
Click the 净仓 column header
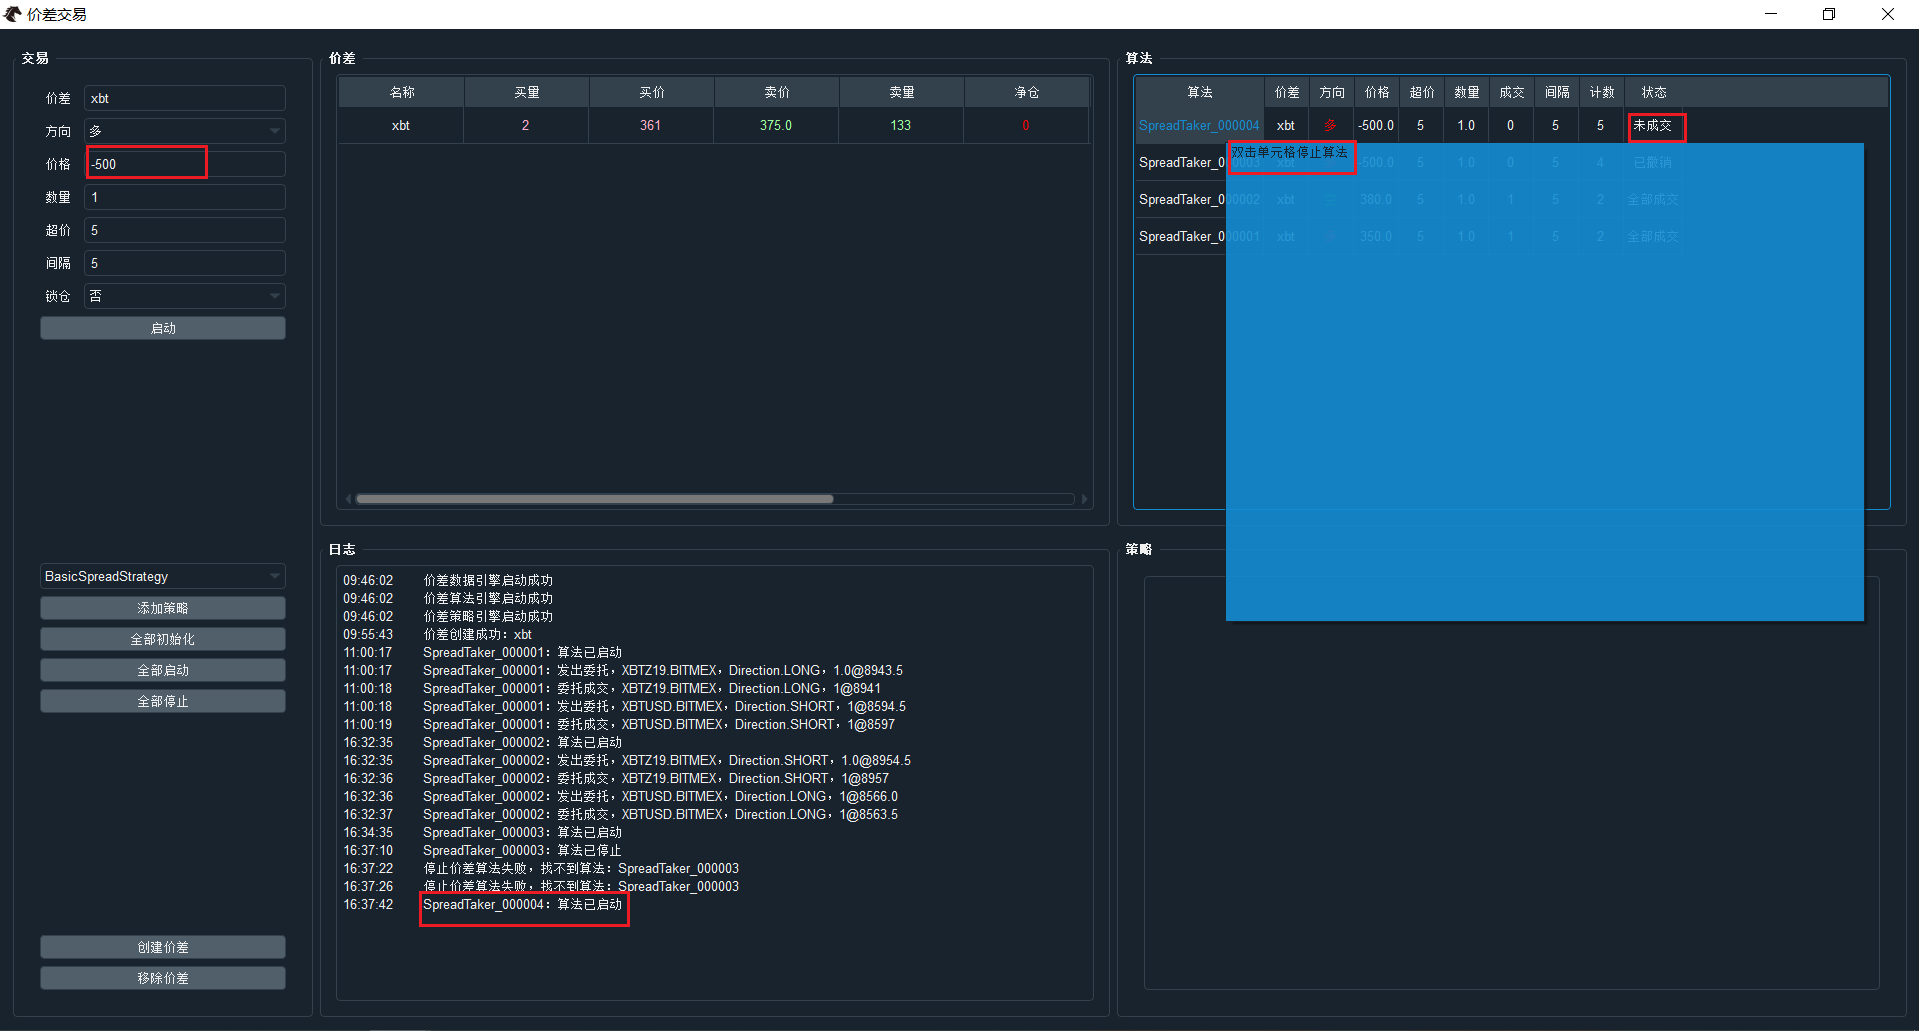coord(1026,92)
